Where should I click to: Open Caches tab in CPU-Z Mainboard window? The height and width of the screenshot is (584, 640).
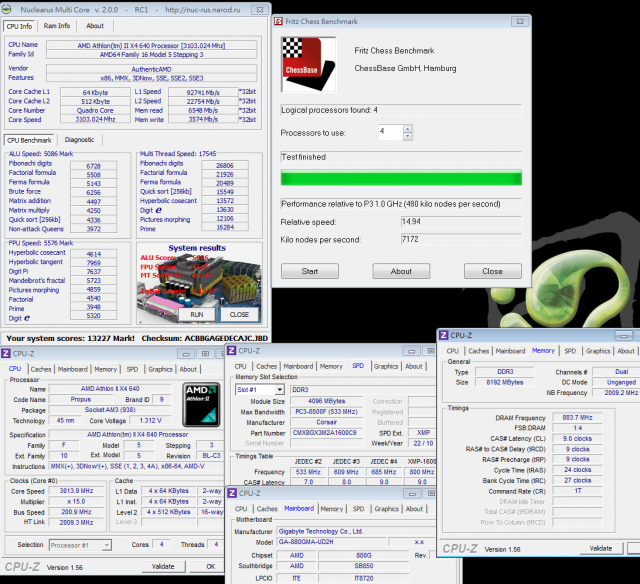click(267, 509)
